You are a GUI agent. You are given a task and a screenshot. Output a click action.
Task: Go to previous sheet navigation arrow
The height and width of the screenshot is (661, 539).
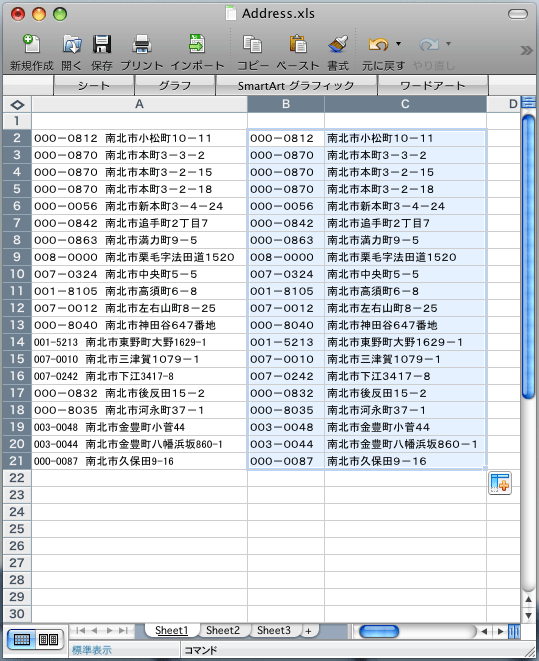pos(94,631)
